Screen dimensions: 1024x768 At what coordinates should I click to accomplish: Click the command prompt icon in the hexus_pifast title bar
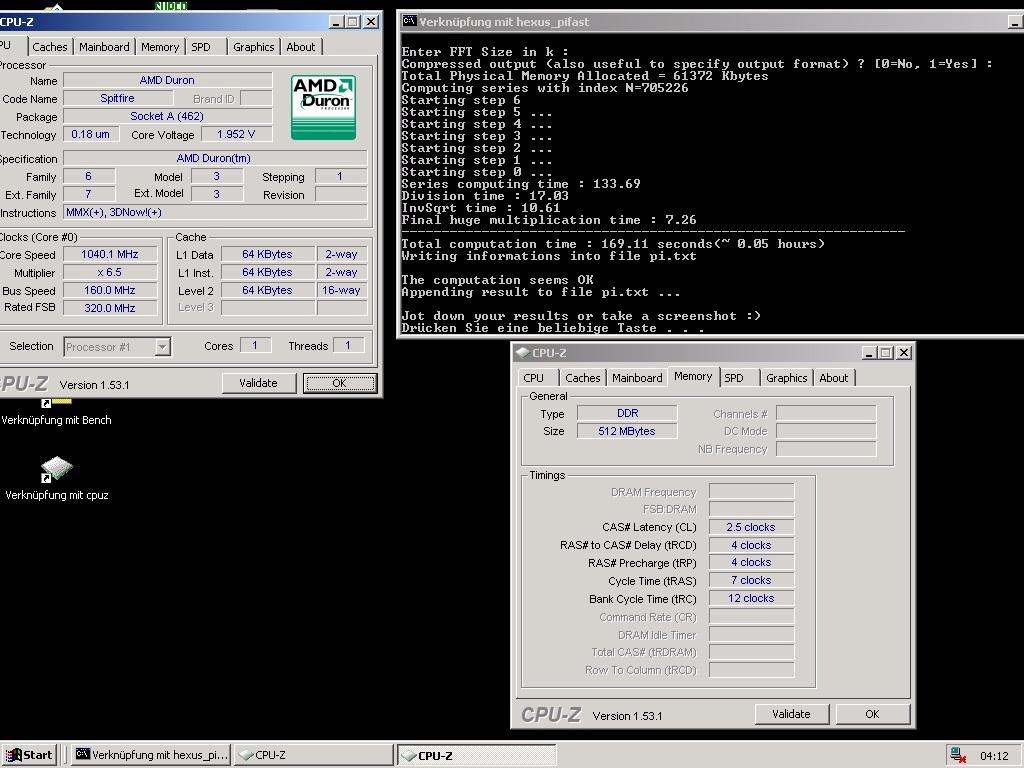(409, 21)
